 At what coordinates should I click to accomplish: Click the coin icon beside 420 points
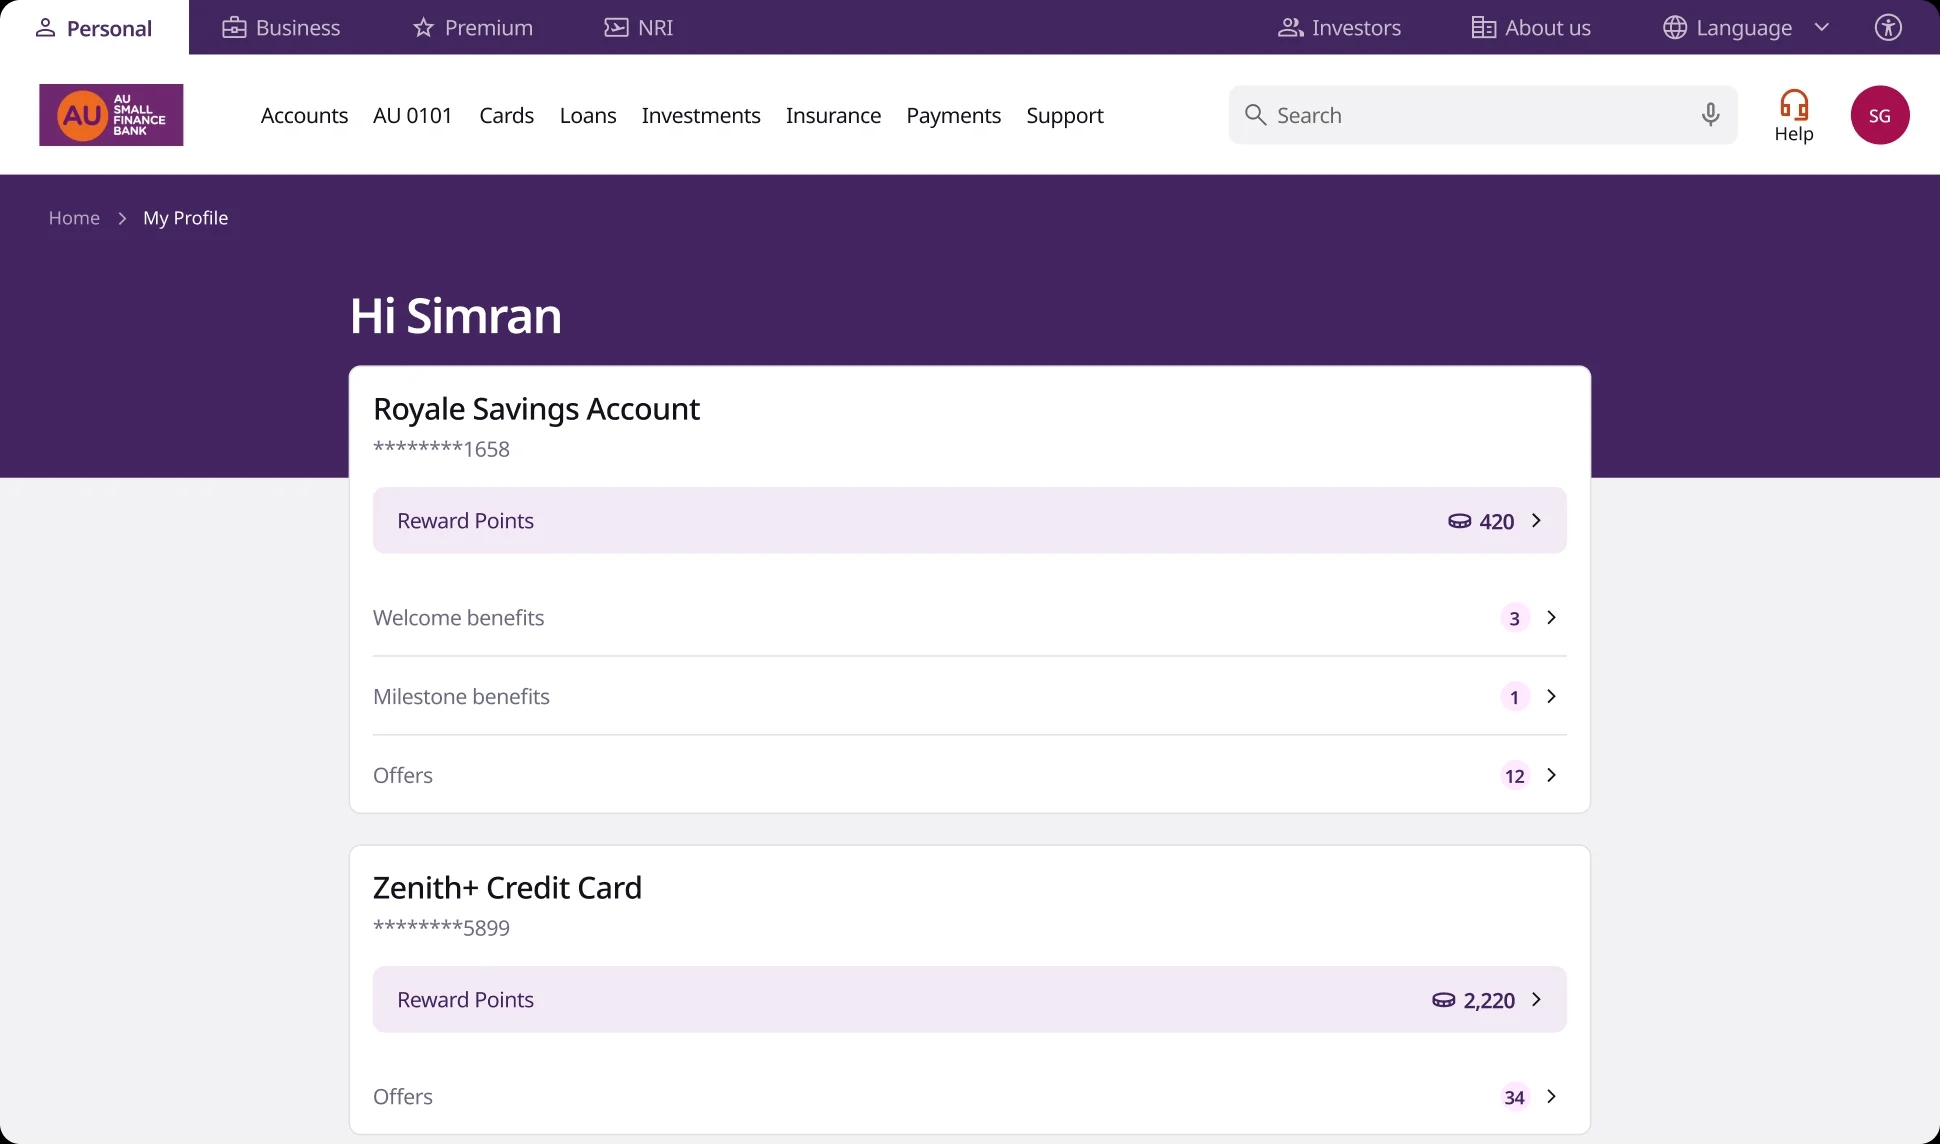(1460, 521)
